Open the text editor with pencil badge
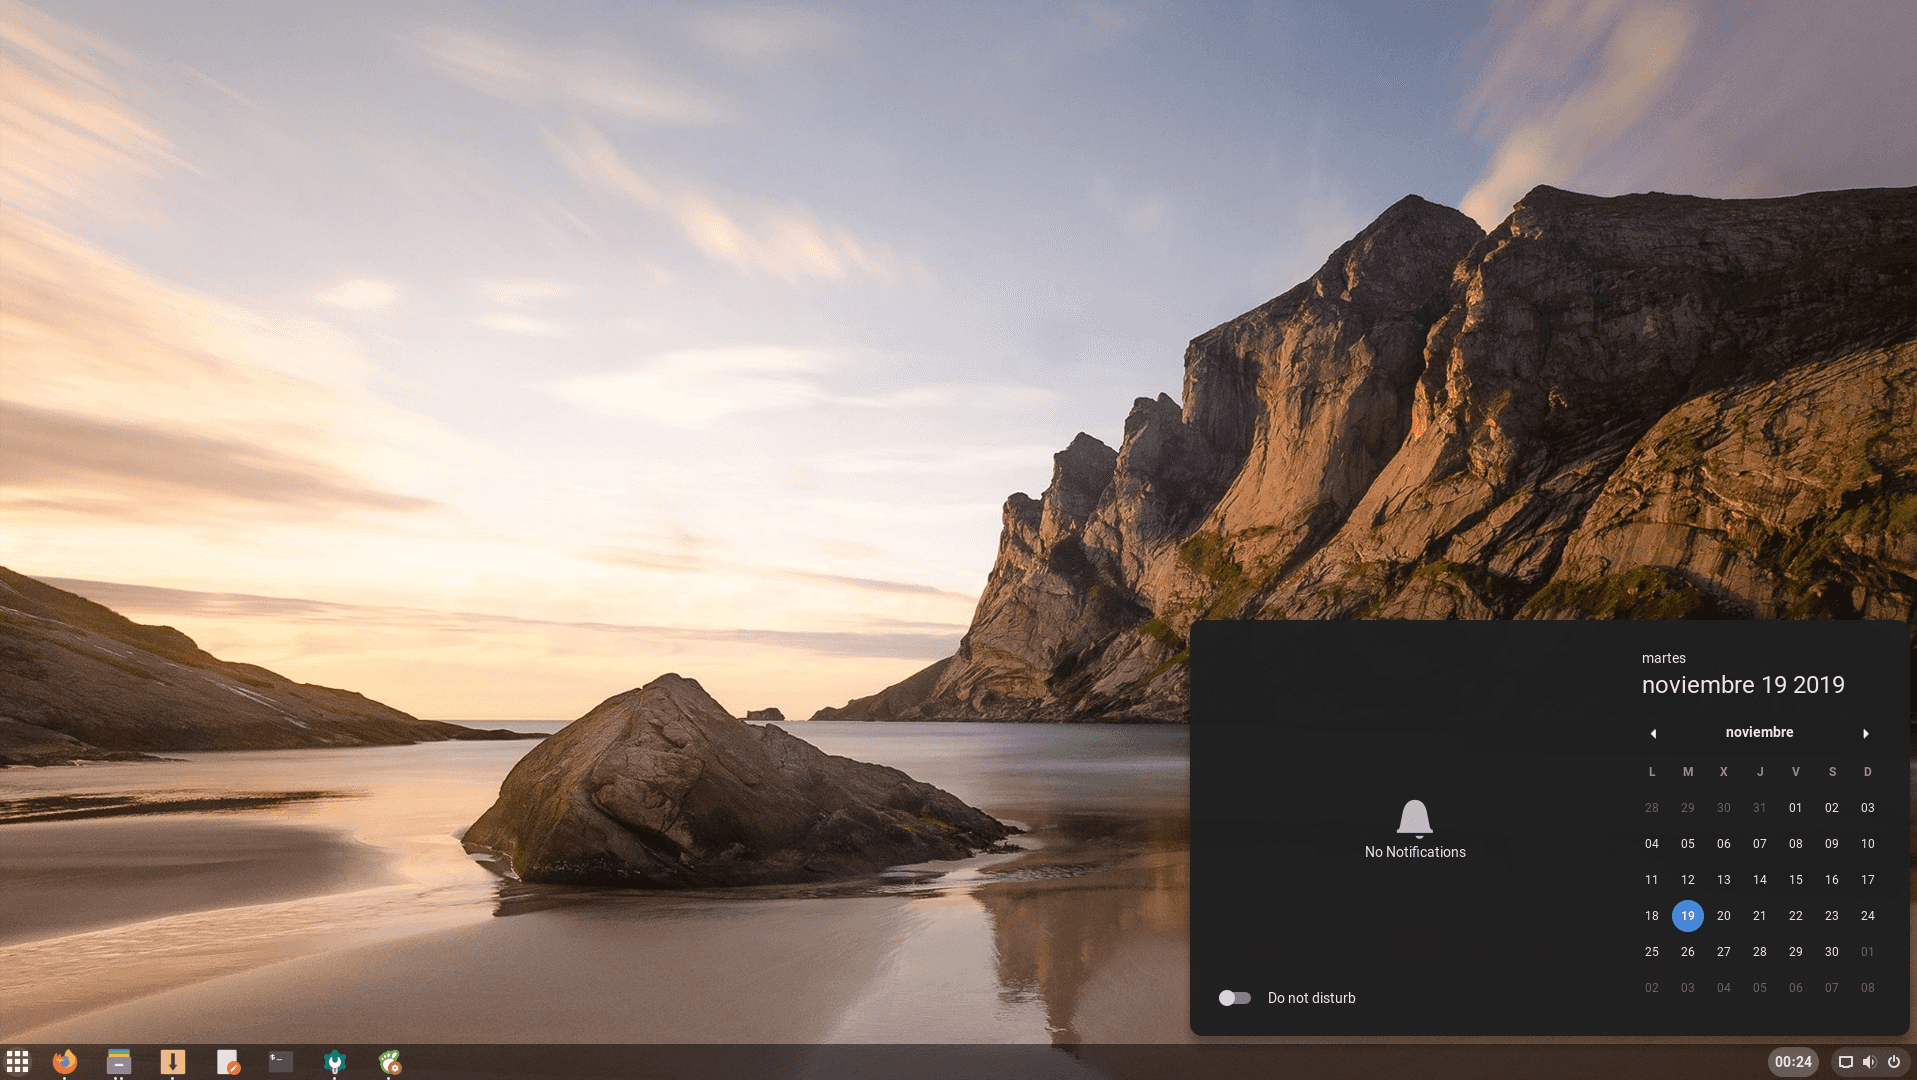The image size is (1917, 1080). pyautogui.click(x=228, y=1061)
